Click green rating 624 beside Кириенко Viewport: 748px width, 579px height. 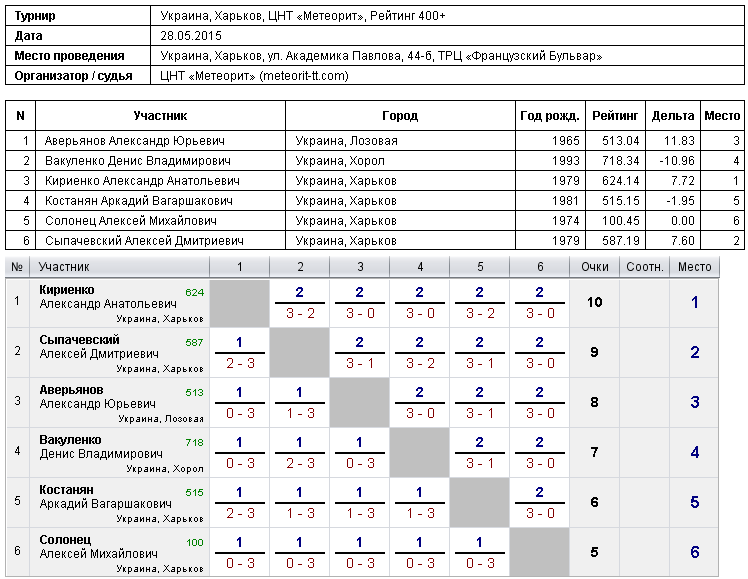tap(194, 292)
